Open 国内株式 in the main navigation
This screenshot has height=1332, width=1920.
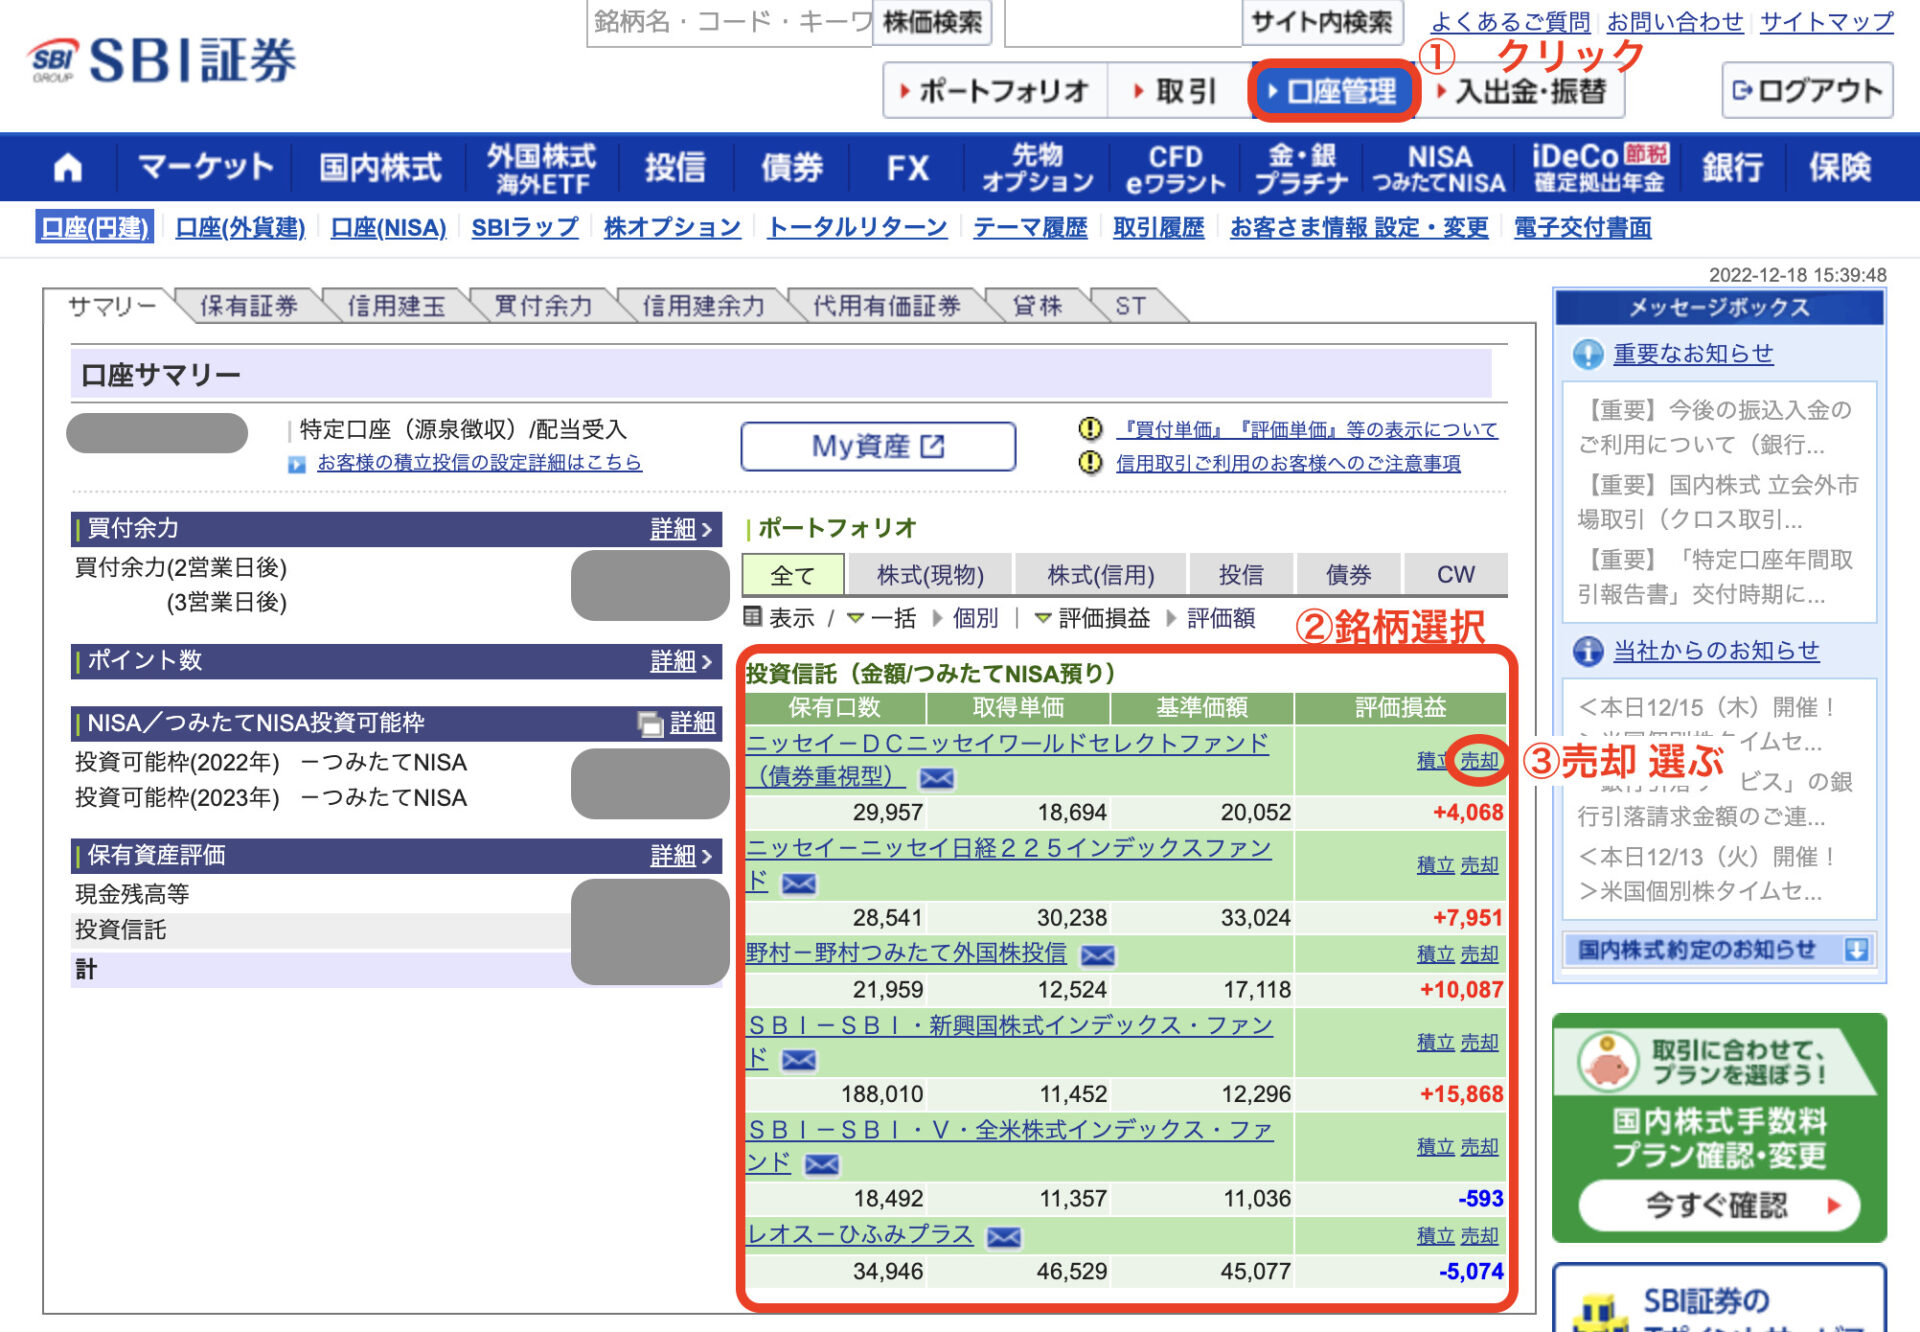(x=380, y=167)
